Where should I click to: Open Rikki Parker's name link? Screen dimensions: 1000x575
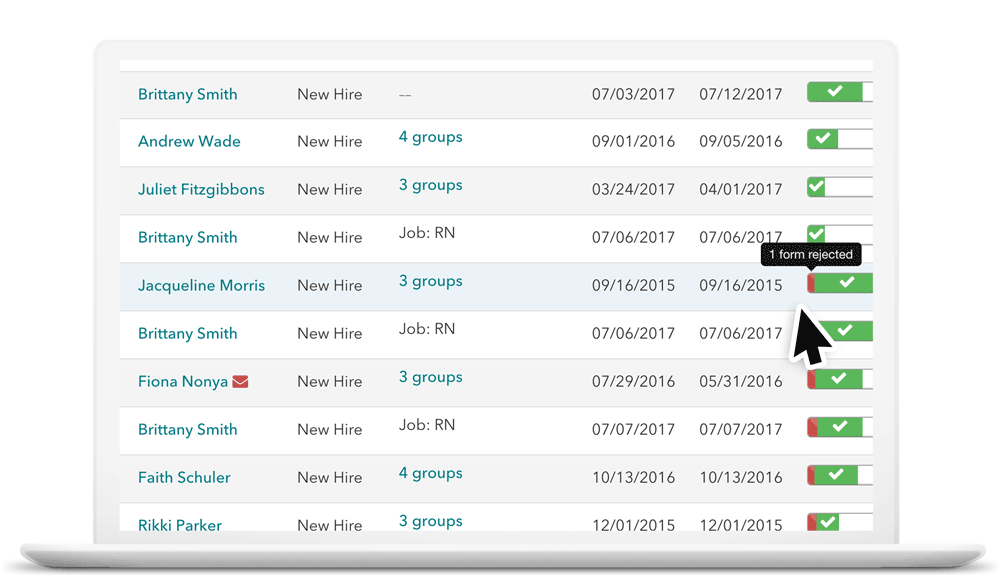pyautogui.click(x=180, y=525)
